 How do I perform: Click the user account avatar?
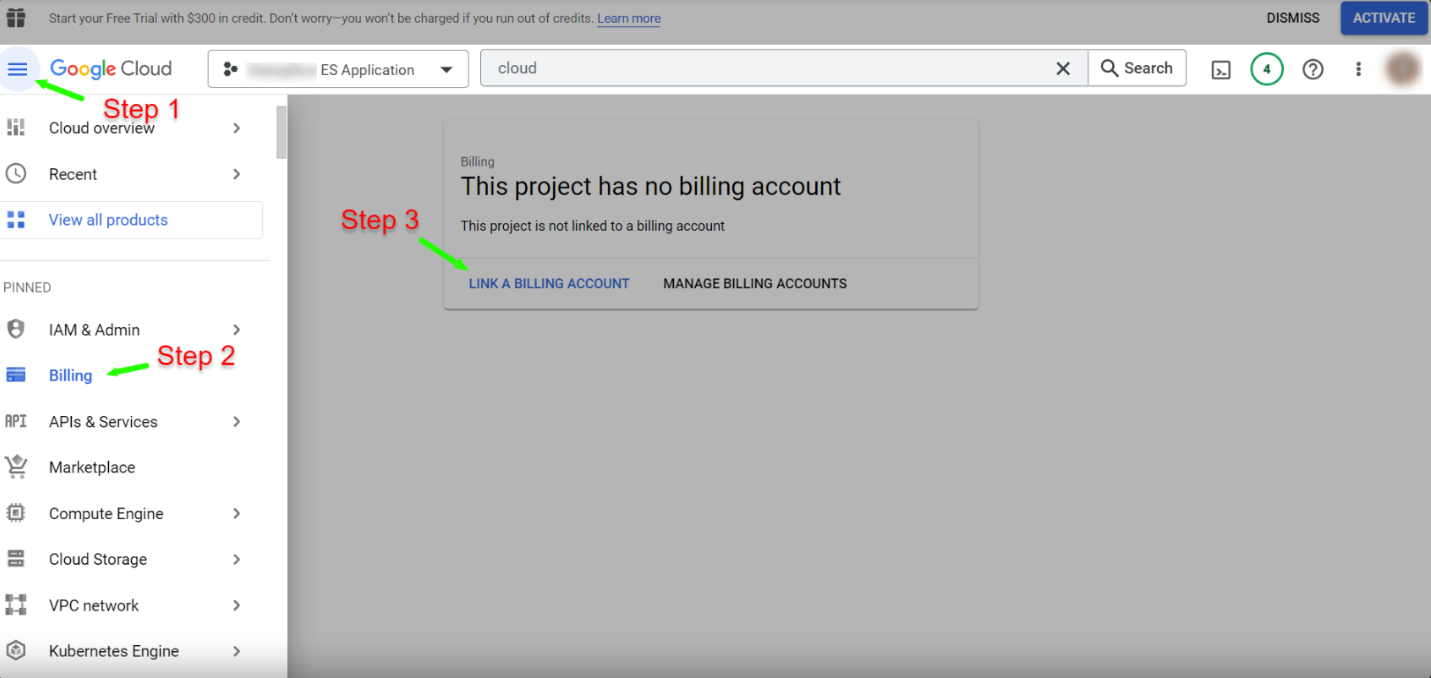(x=1403, y=69)
